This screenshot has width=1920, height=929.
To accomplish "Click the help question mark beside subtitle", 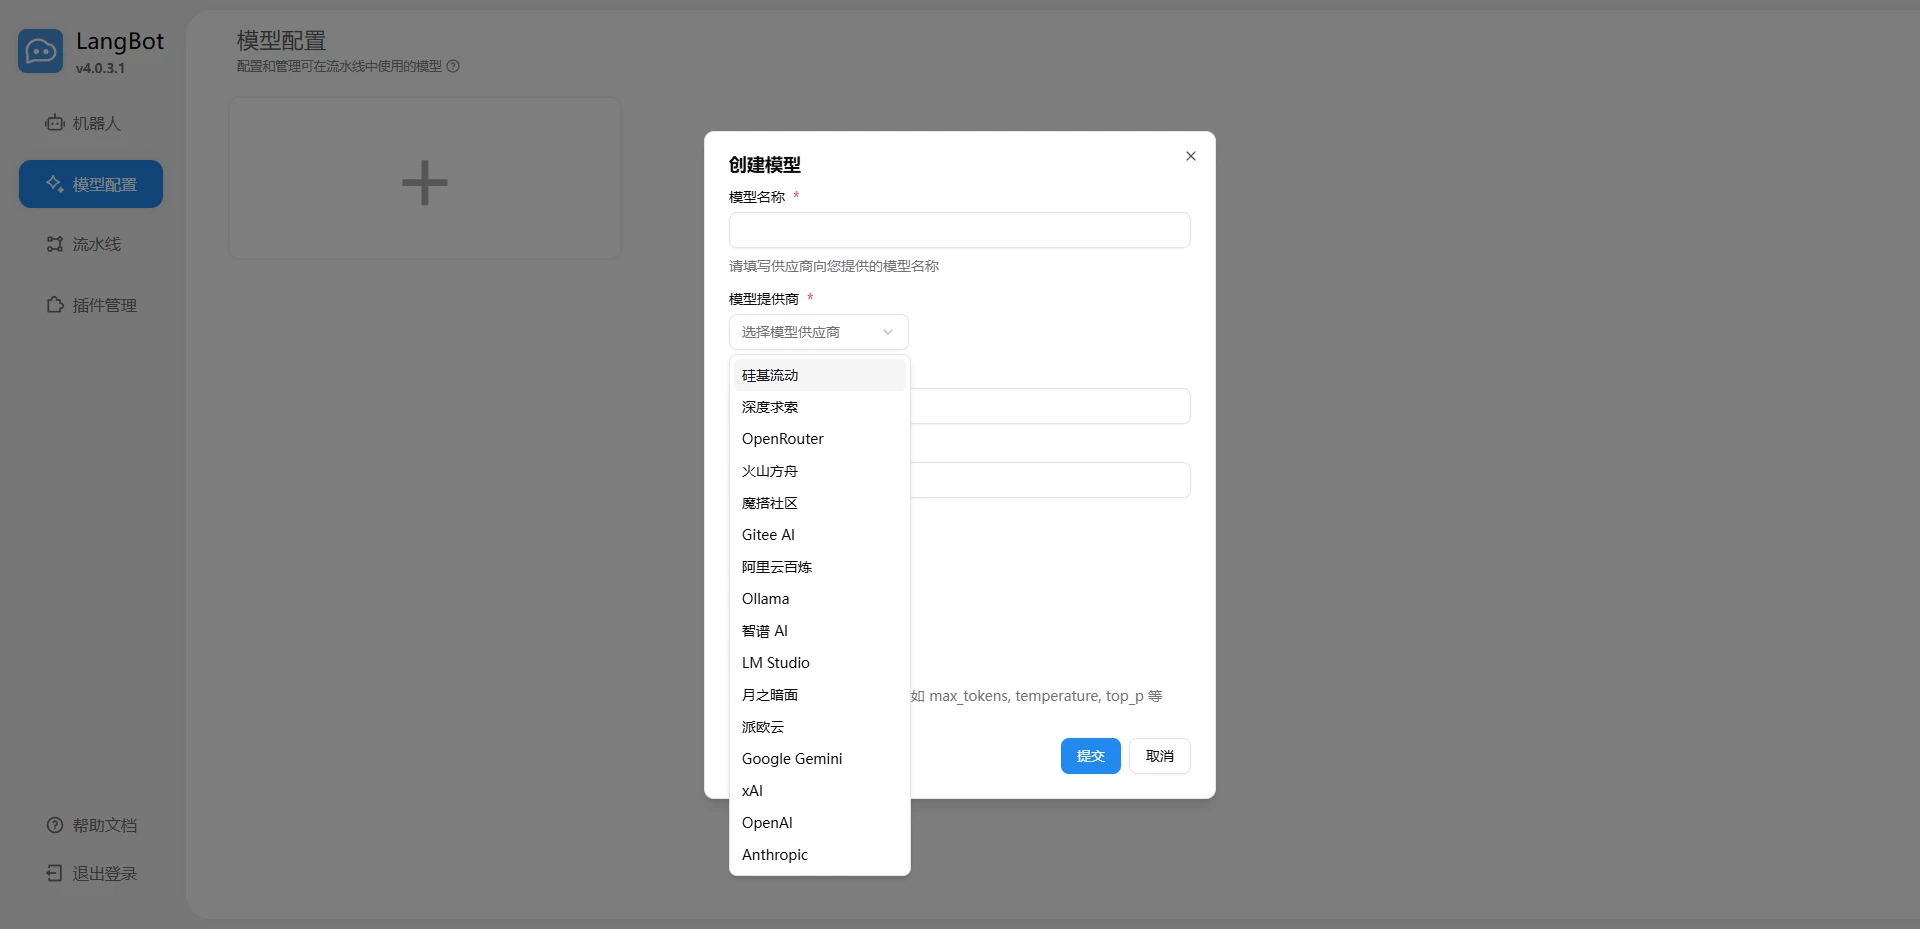I will pyautogui.click(x=453, y=66).
